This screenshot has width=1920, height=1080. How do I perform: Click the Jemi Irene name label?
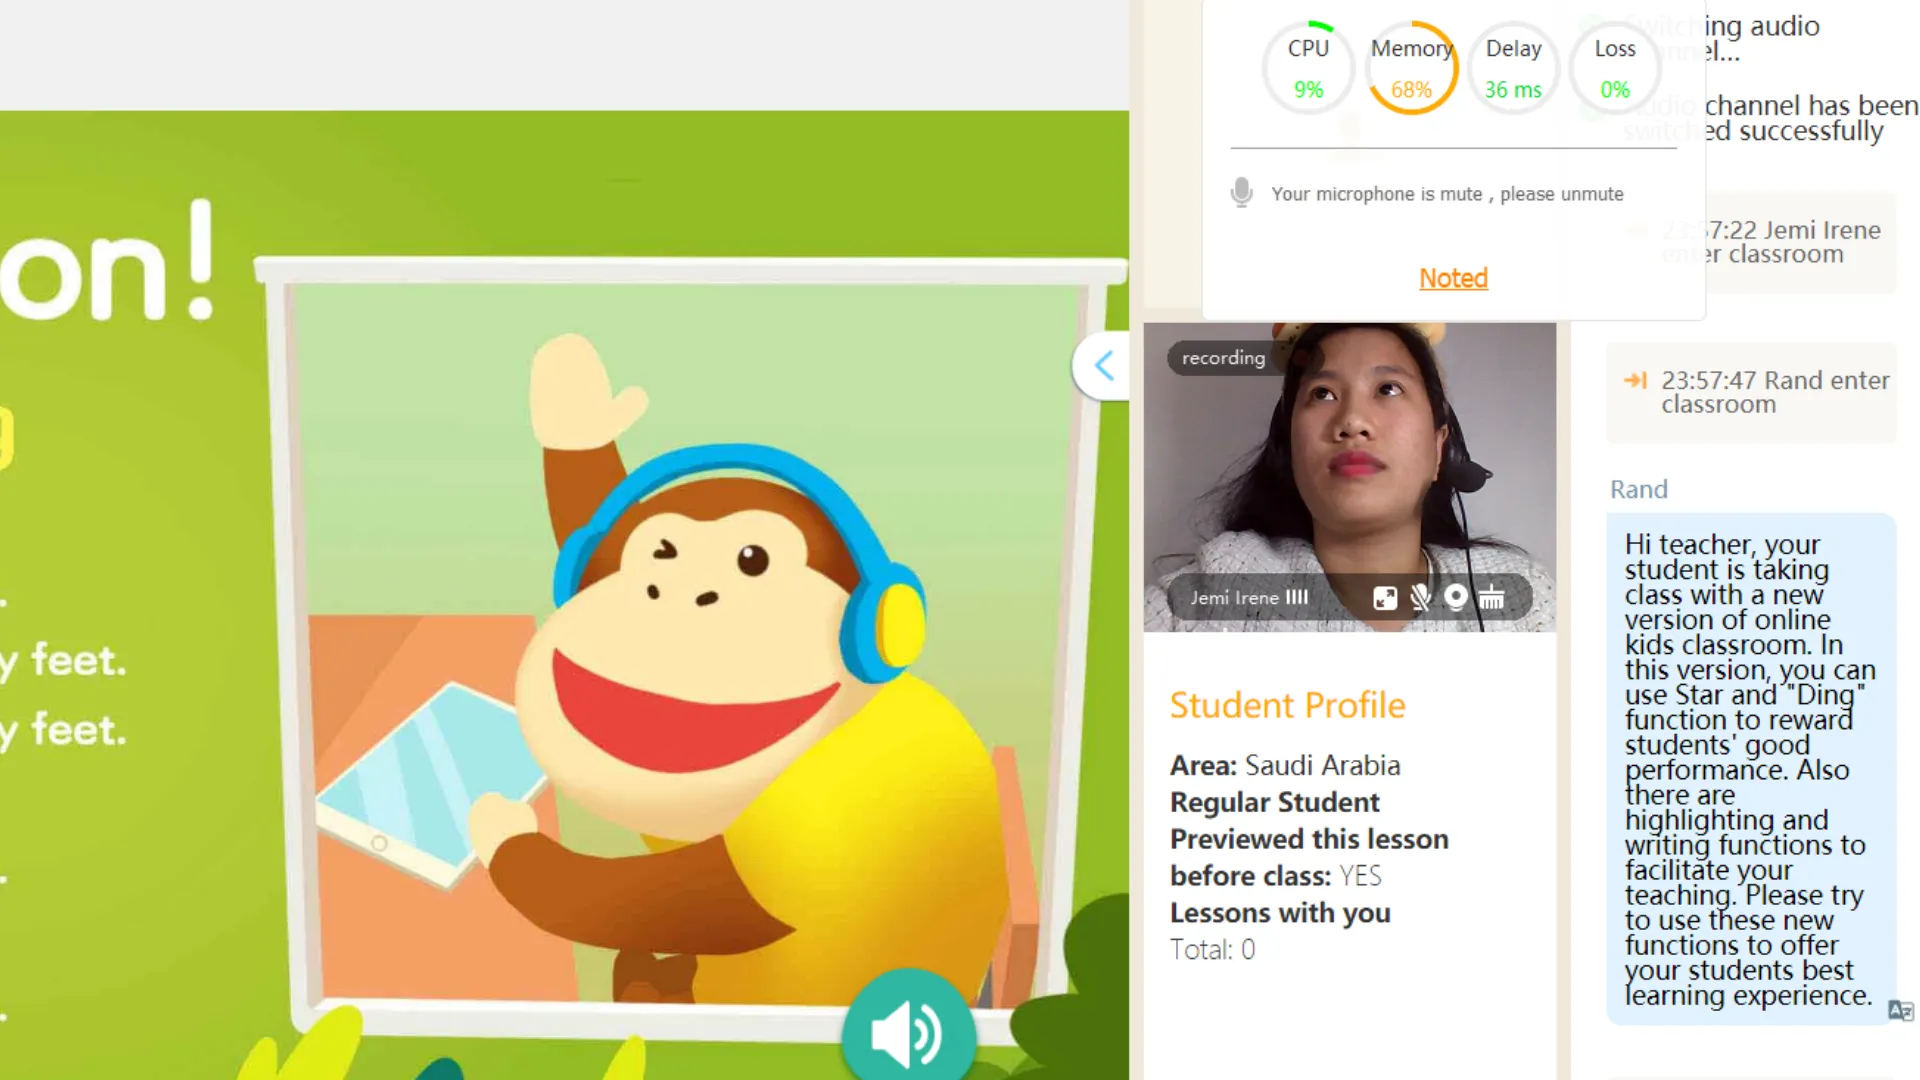tap(1234, 598)
